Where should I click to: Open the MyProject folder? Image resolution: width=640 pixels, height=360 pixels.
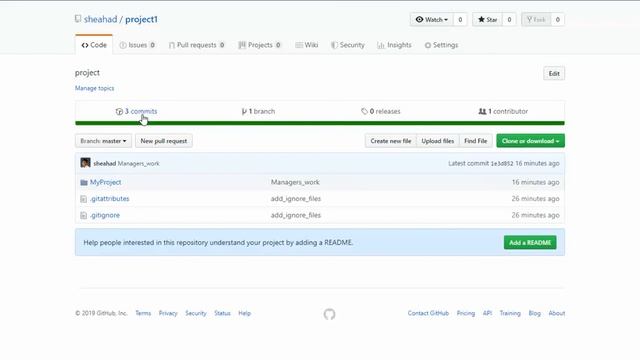105,182
